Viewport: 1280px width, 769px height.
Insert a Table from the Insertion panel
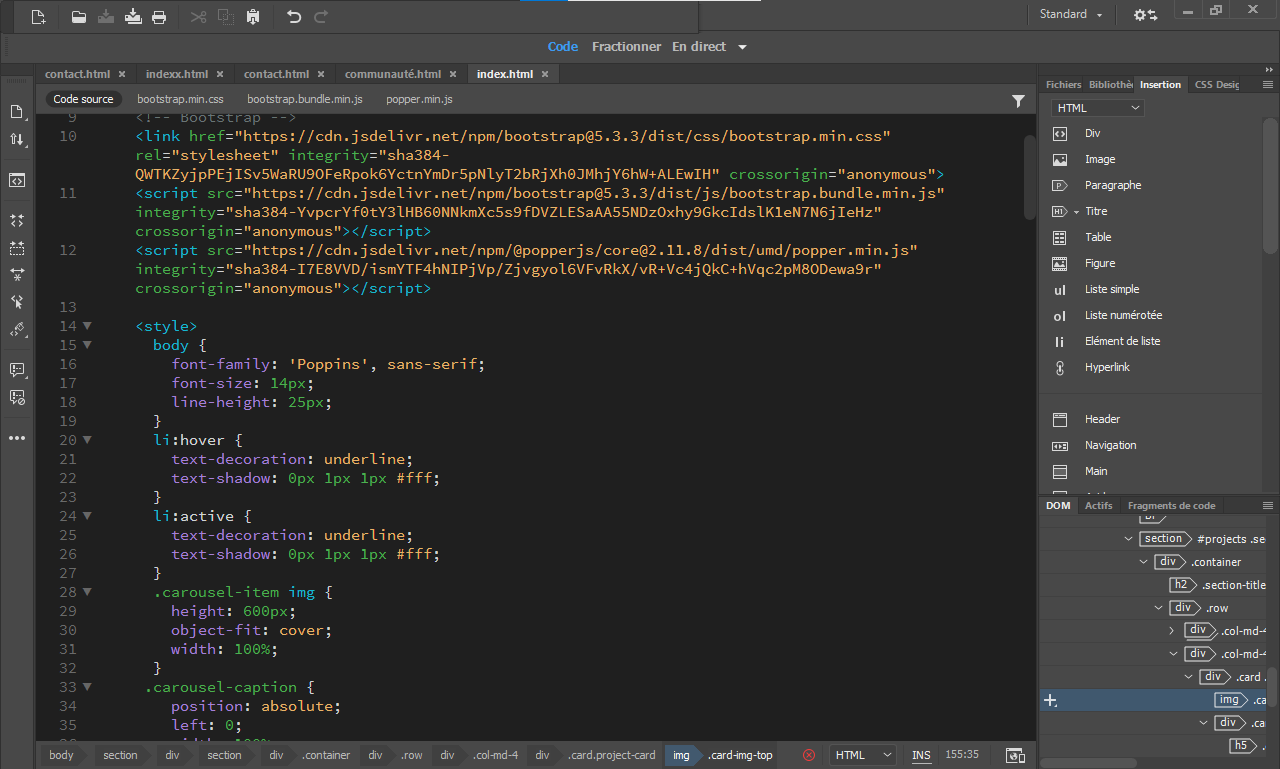[1097, 237]
